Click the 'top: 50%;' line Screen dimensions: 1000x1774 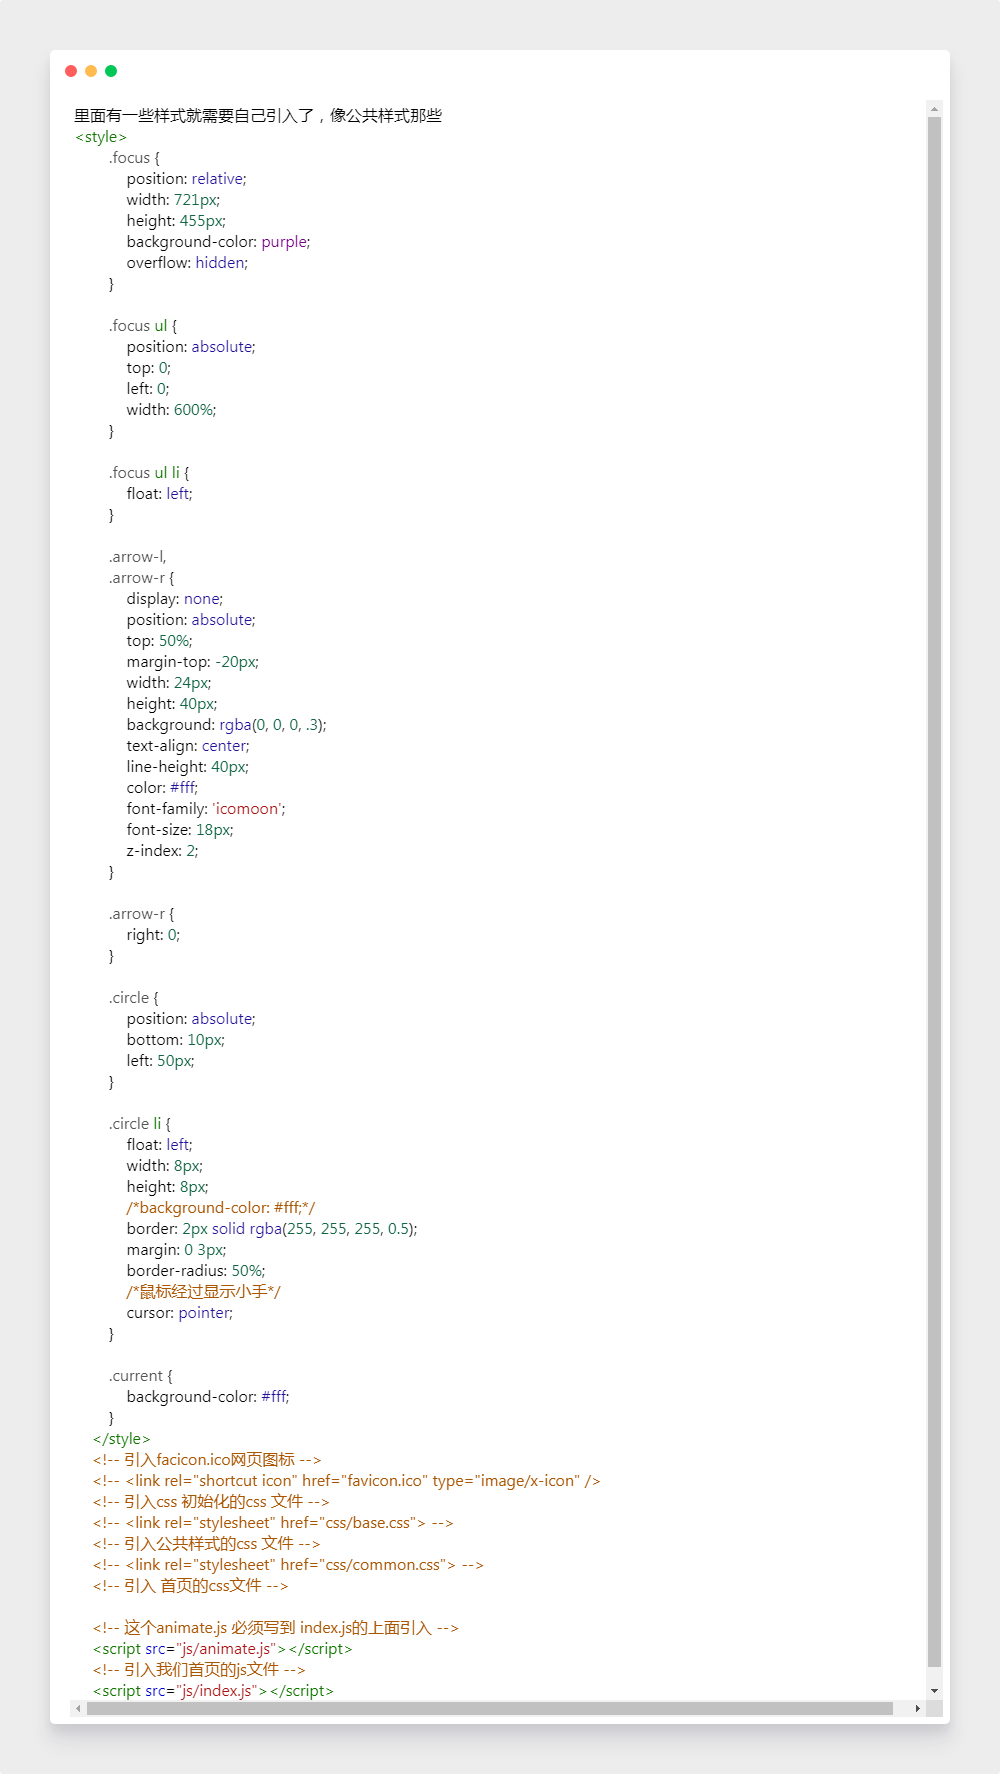[x=160, y=641]
